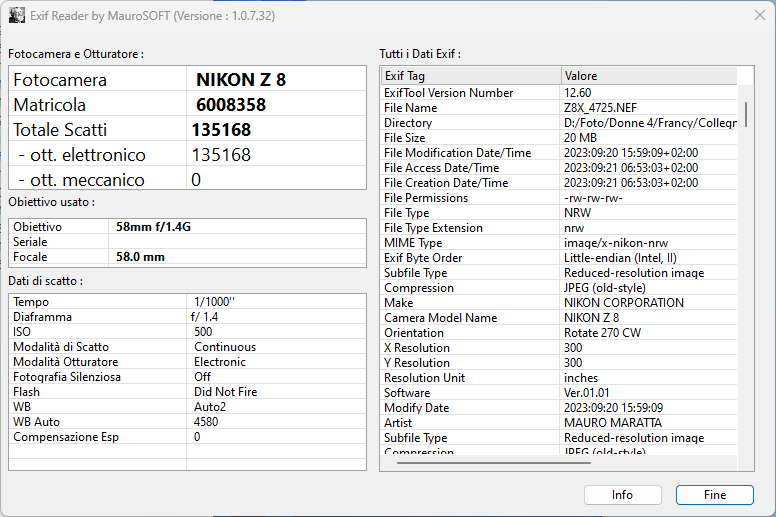Select the File Modification Date/Time row
Screen dimensions: 776x517
tap(559, 153)
